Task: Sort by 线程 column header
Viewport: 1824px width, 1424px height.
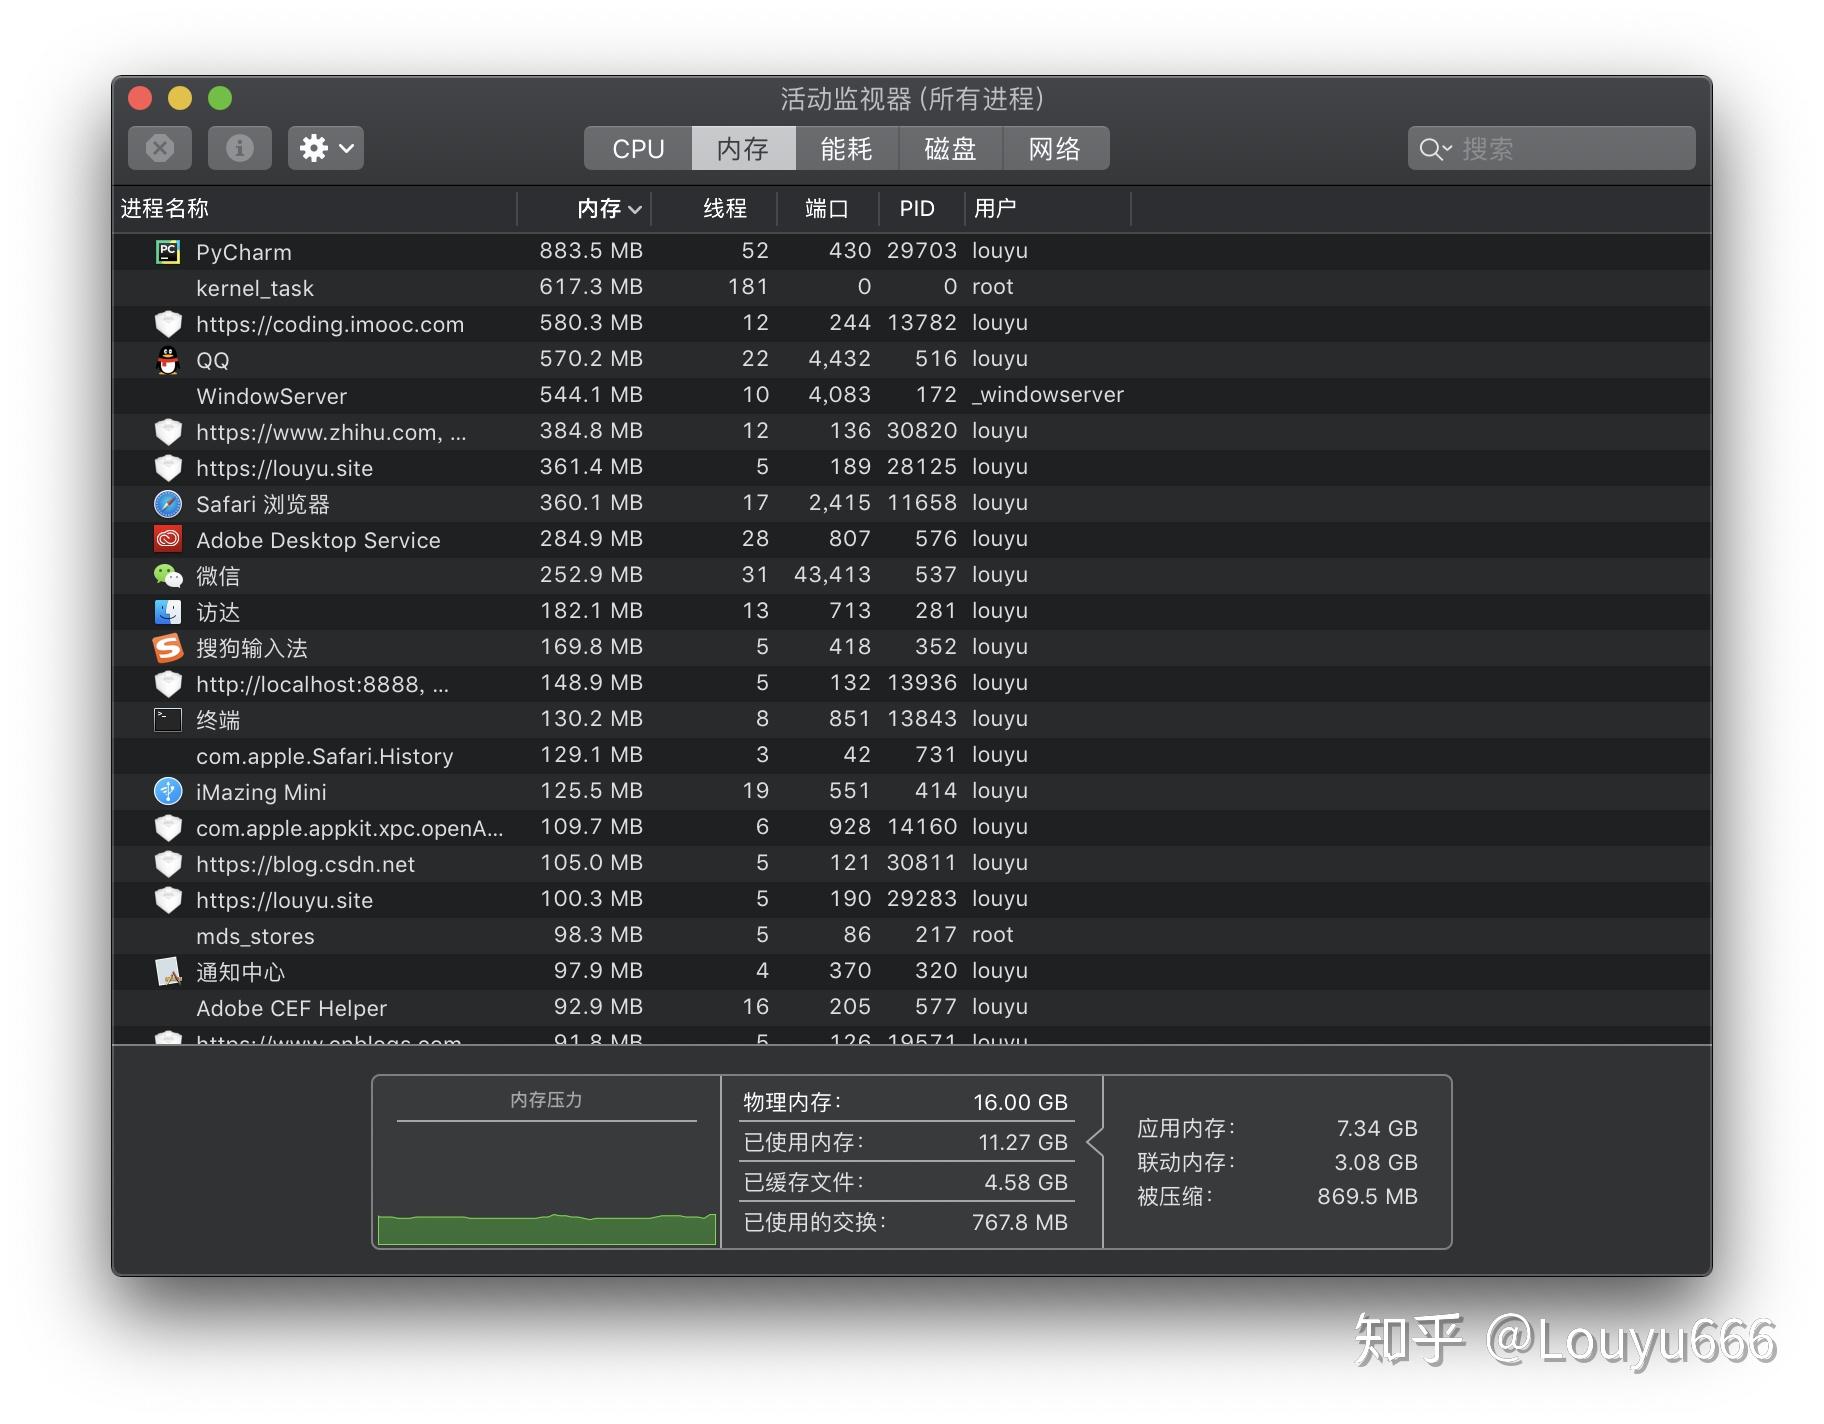Action: pos(715,208)
